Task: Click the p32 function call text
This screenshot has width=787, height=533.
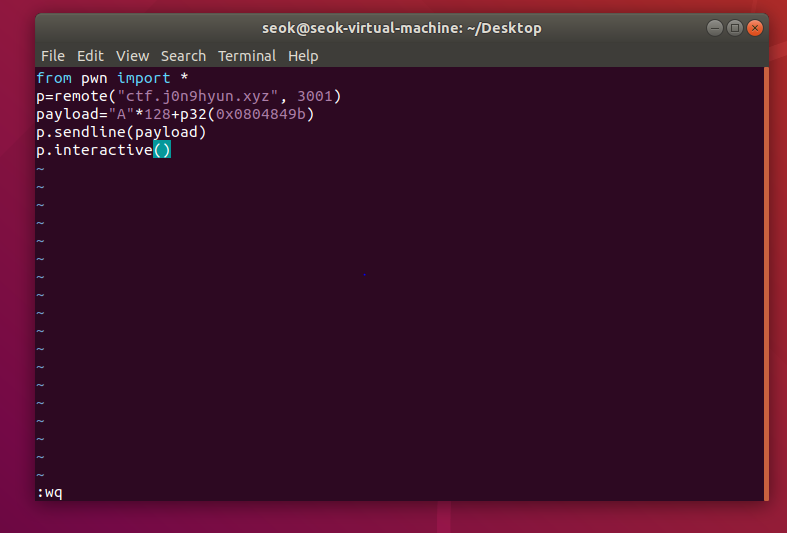Action: tap(193, 114)
